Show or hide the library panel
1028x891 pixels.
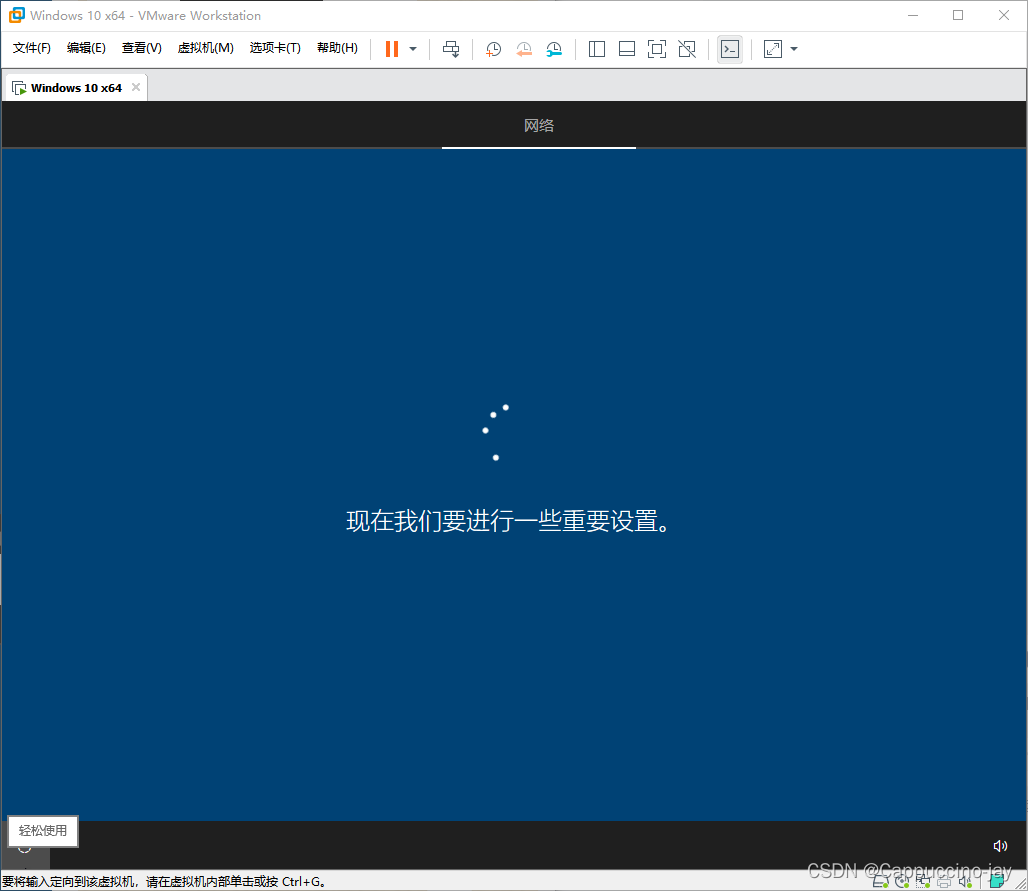(x=597, y=48)
